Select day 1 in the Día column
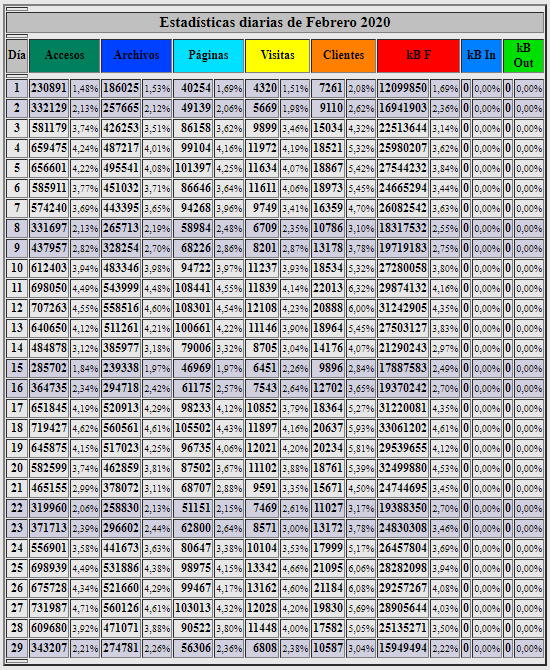This screenshot has width=550, height=670. pyautogui.click(x=17, y=88)
